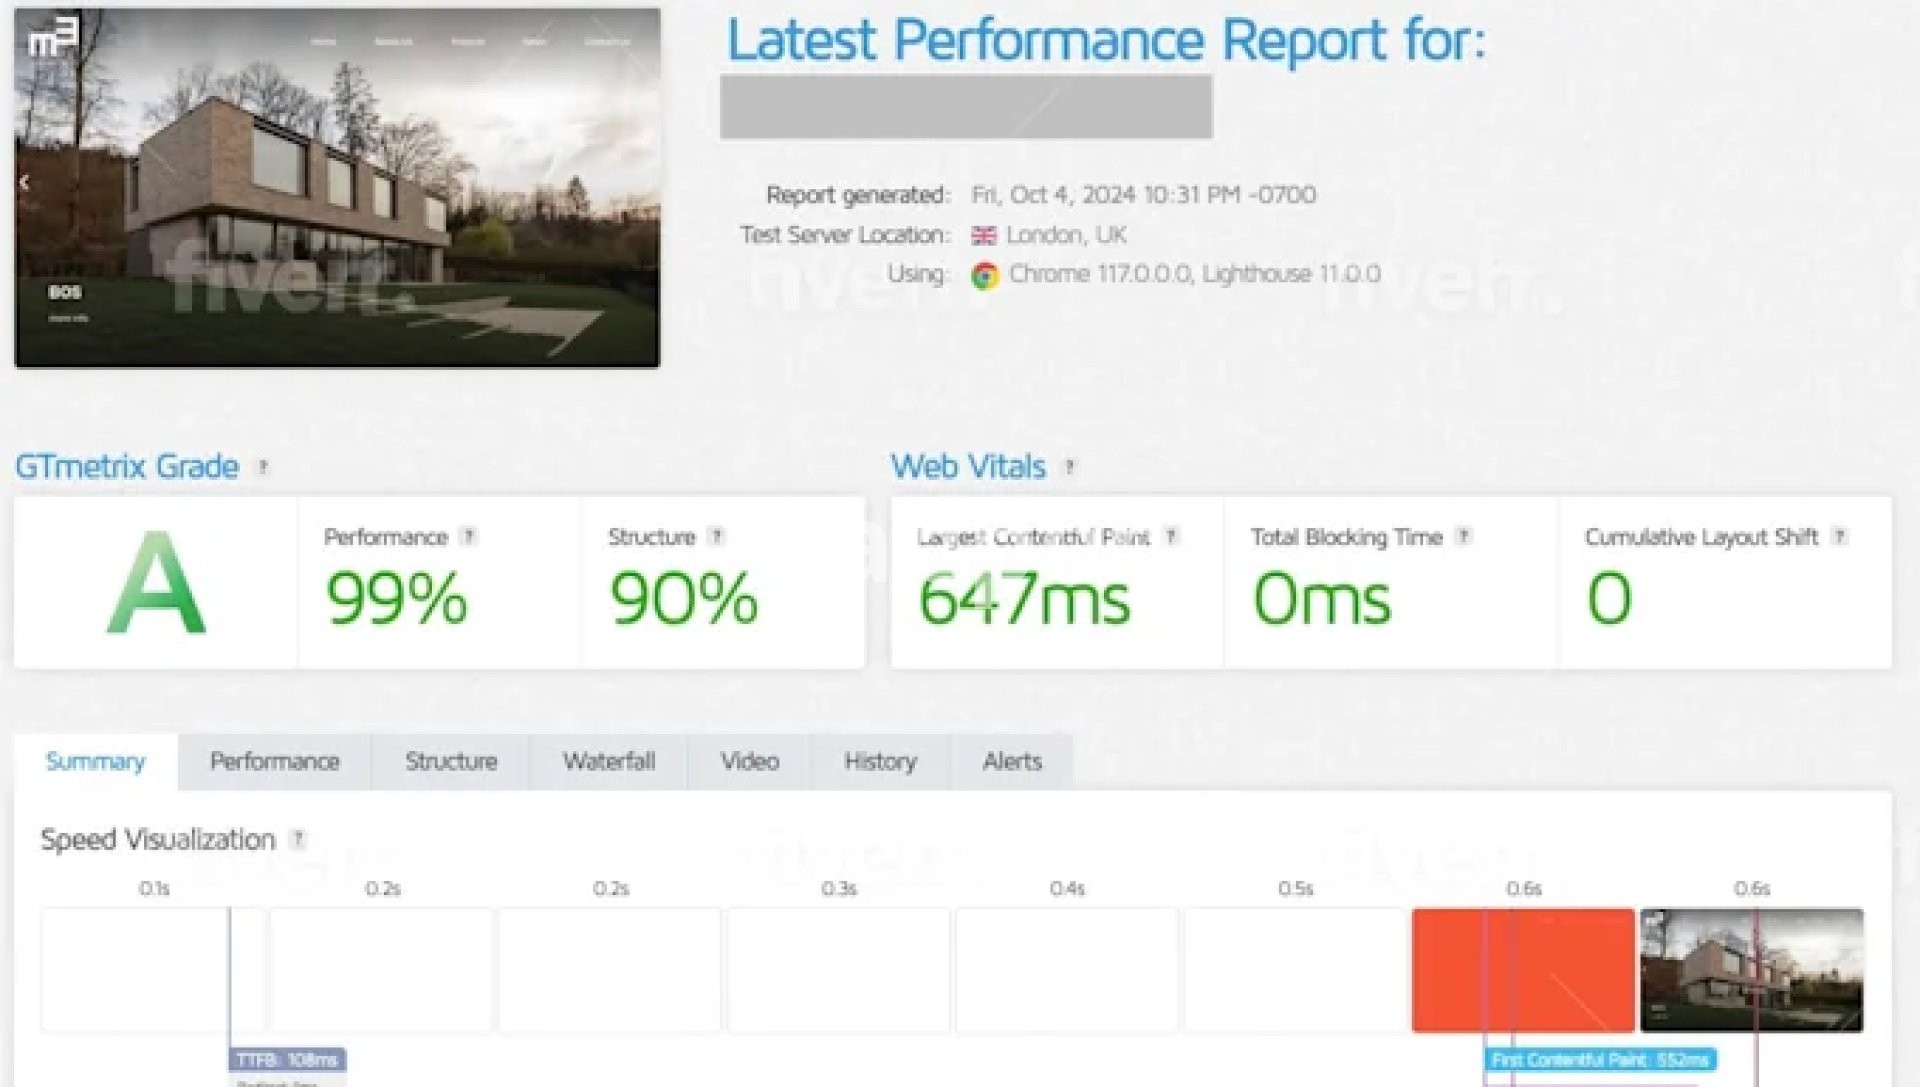Click First Contentful Paint 552ms marker
The width and height of the screenshot is (1920, 1087).
(1599, 1060)
